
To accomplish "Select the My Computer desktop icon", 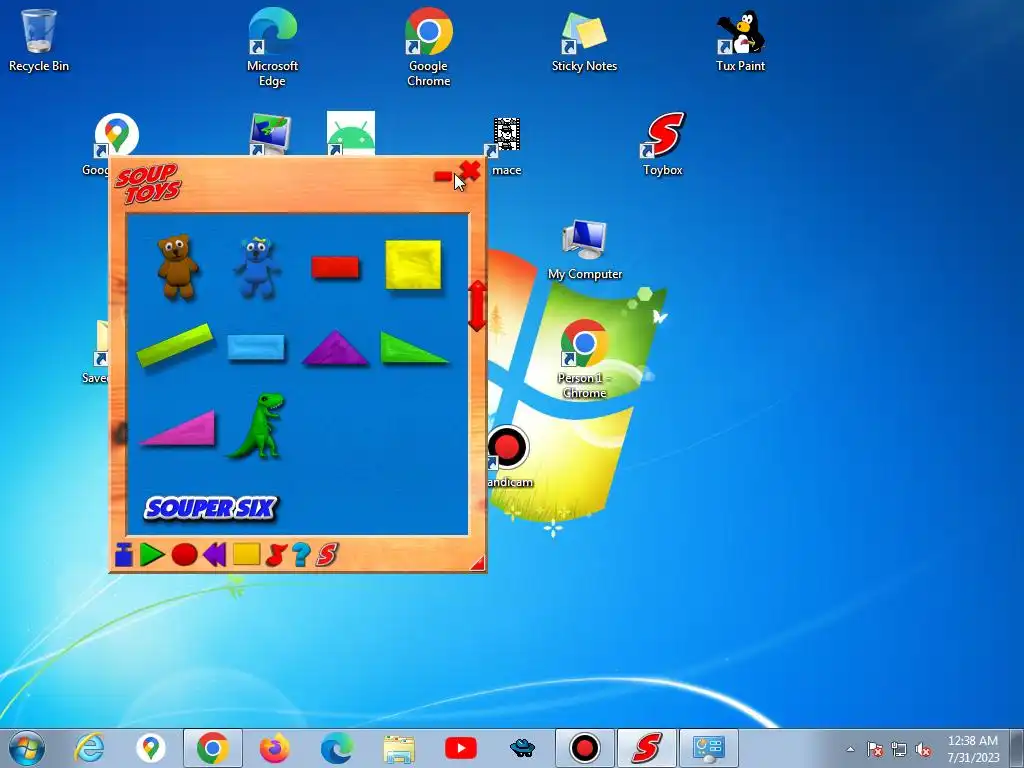I will point(585,250).
